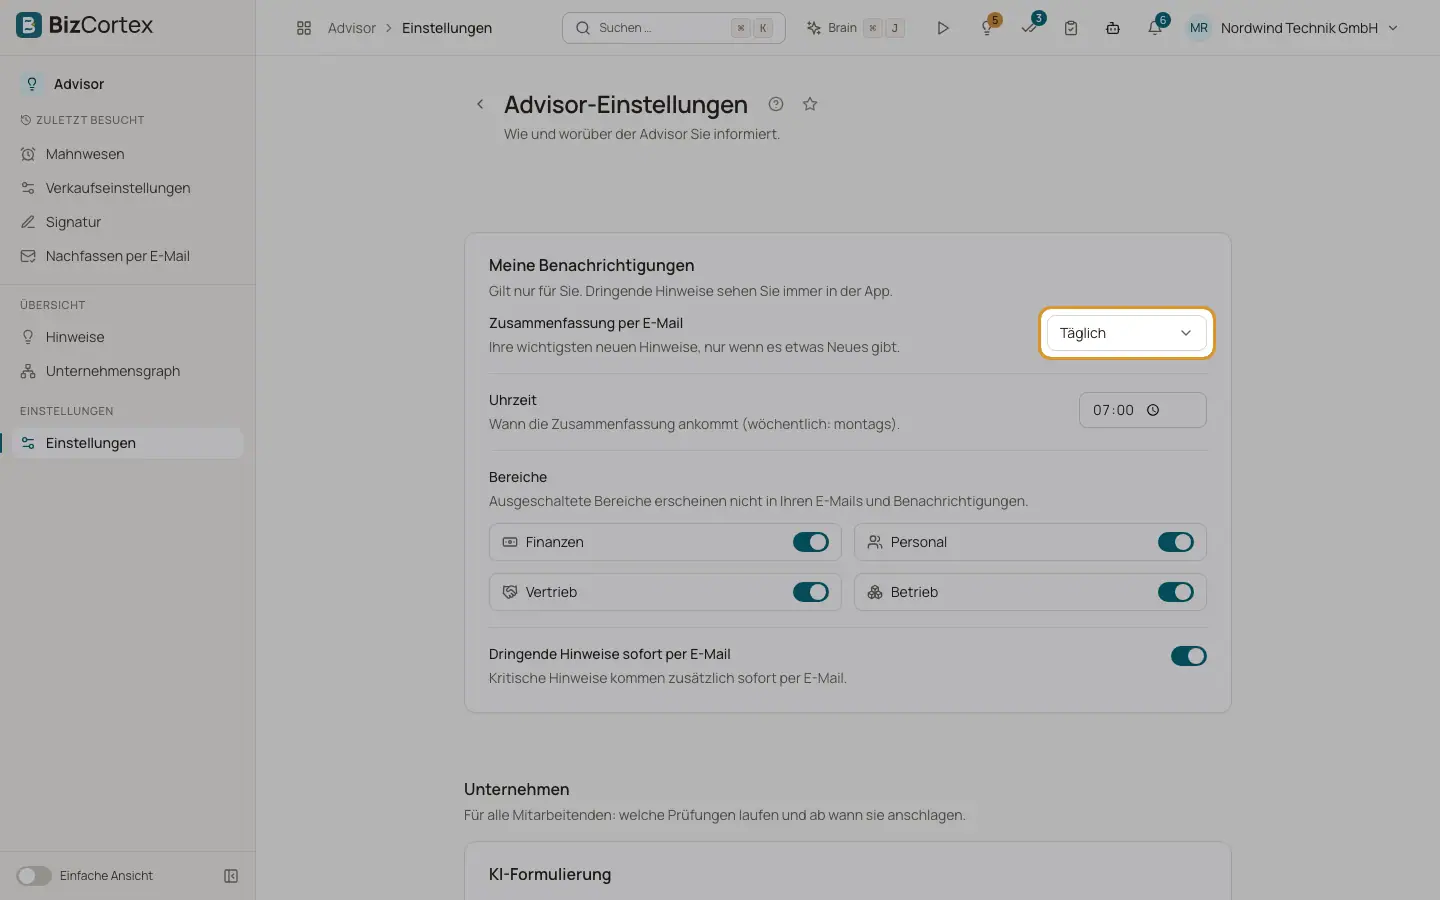
Task: Click the Suchen search field
Action: click(674, 28)
